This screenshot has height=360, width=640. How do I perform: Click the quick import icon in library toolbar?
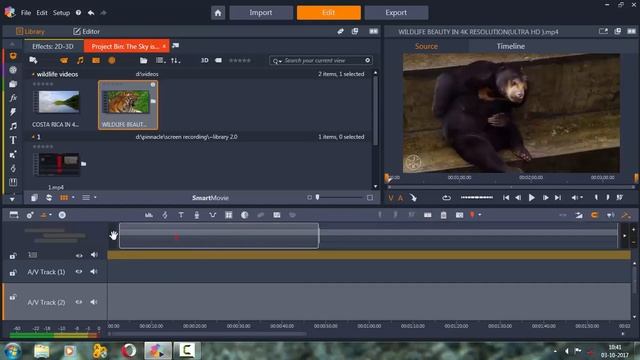click(33, 60)
